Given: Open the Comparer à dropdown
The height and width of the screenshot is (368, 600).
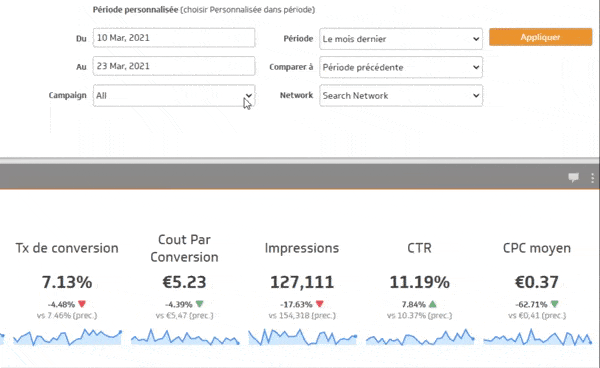Looking at the screenshot, I should pyautogui.click(x=401, y=67).
